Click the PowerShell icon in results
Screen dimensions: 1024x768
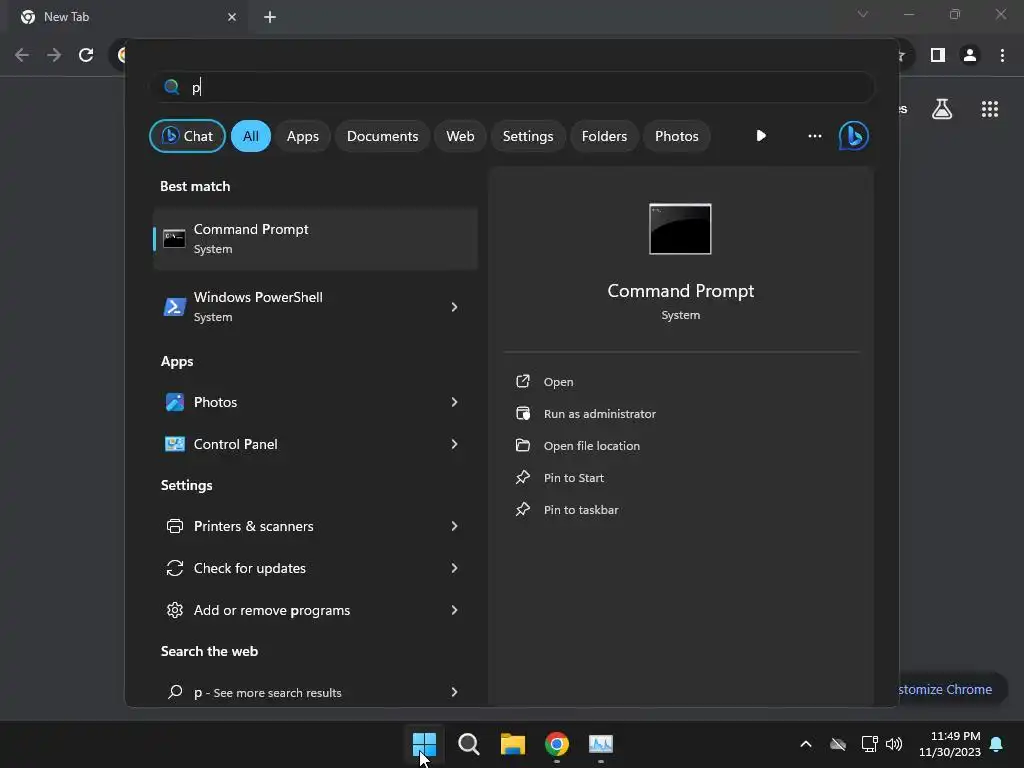[x=174, y=306]
